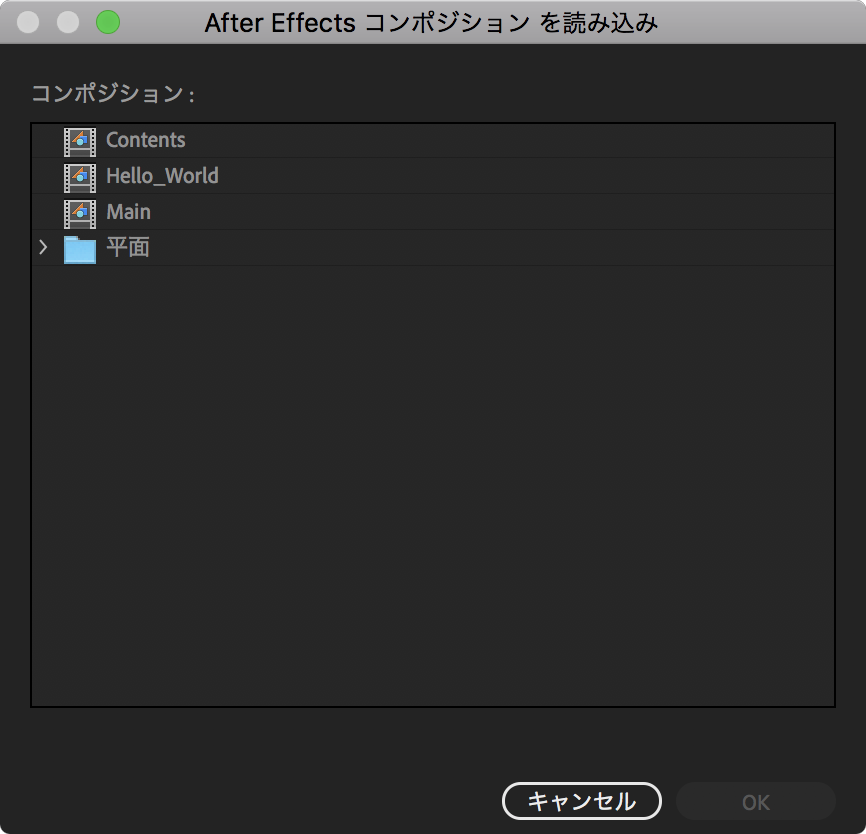866x834 pixels.
Task: Select the Contents composition name
Action: (146, 140)
